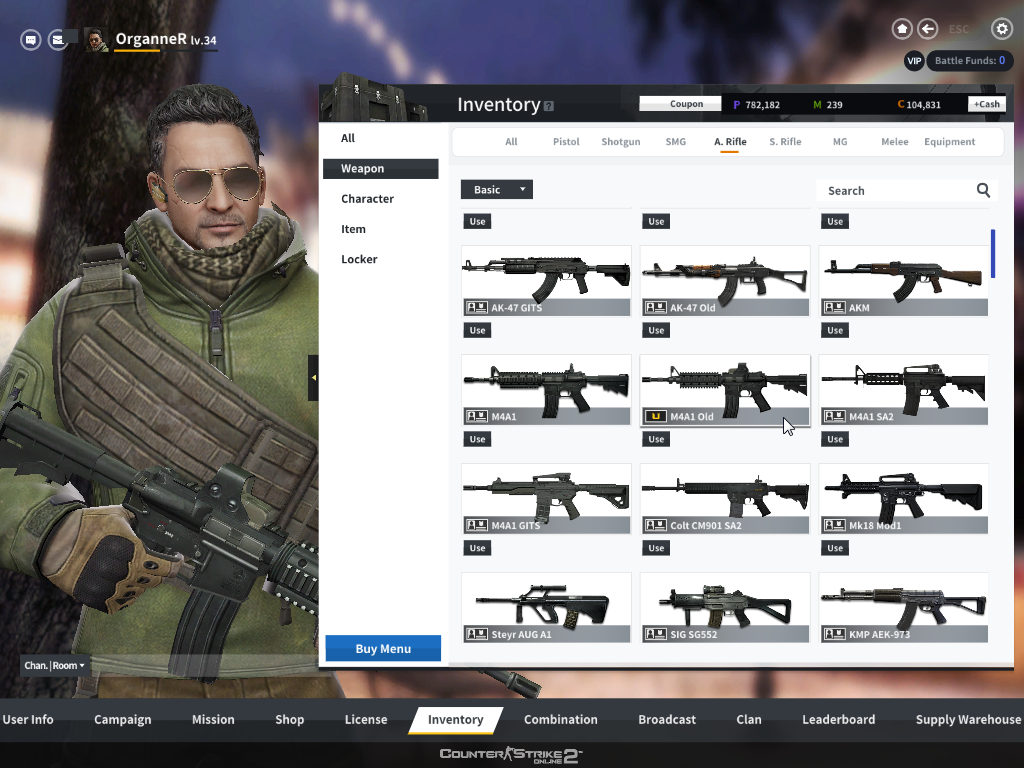Viewport: 1024px width, 768px height.
Task: Switch to the Pistol tab
Action: (566, 142)
